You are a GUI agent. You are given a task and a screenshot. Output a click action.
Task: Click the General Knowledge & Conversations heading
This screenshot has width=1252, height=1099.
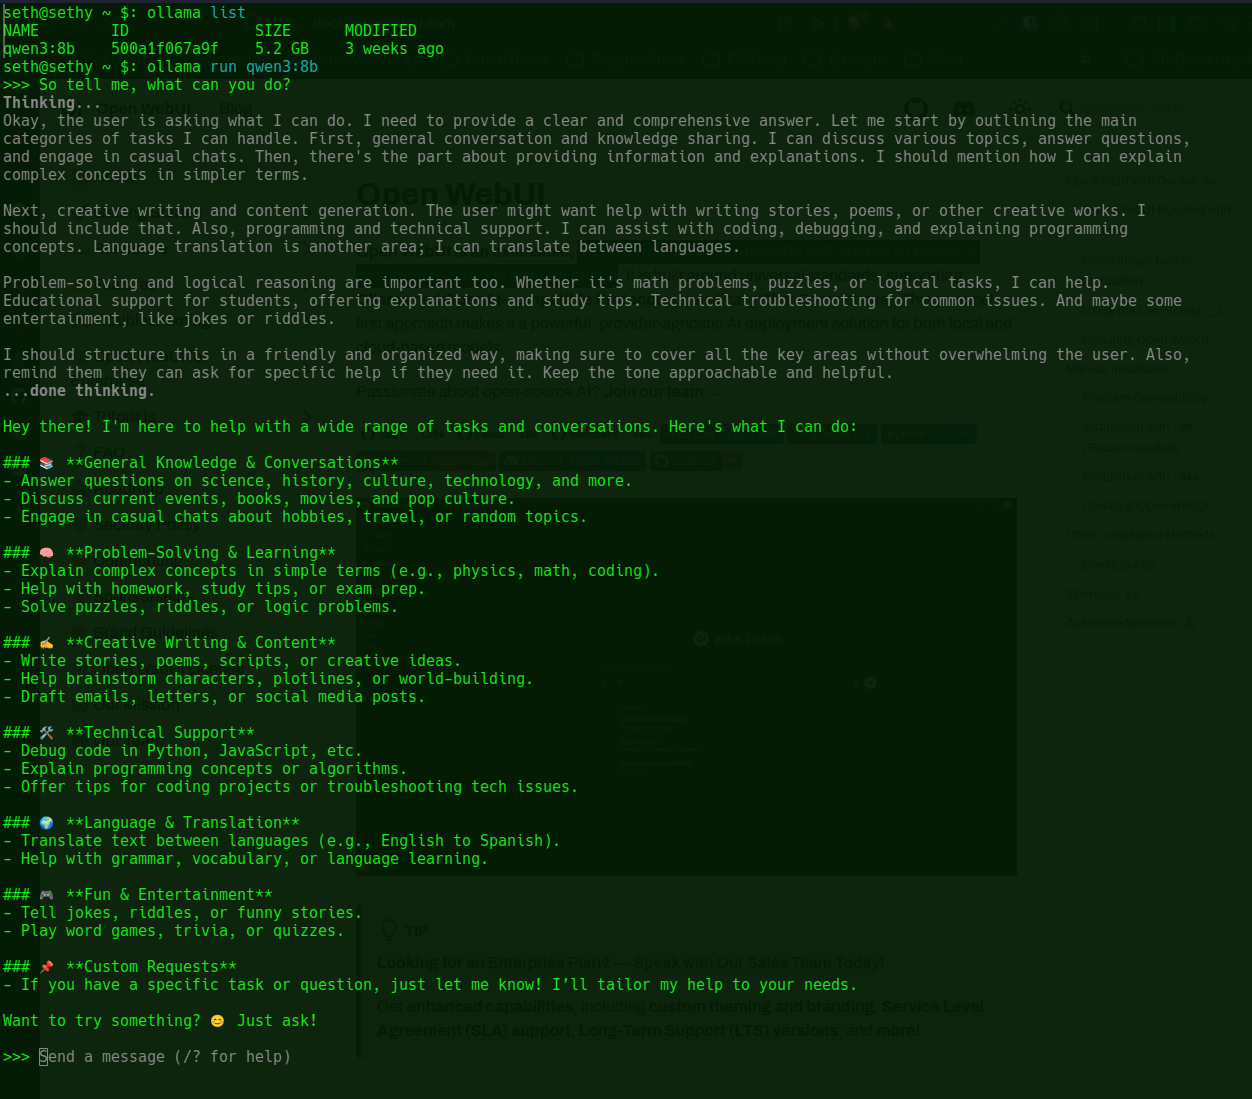(232, 463)
